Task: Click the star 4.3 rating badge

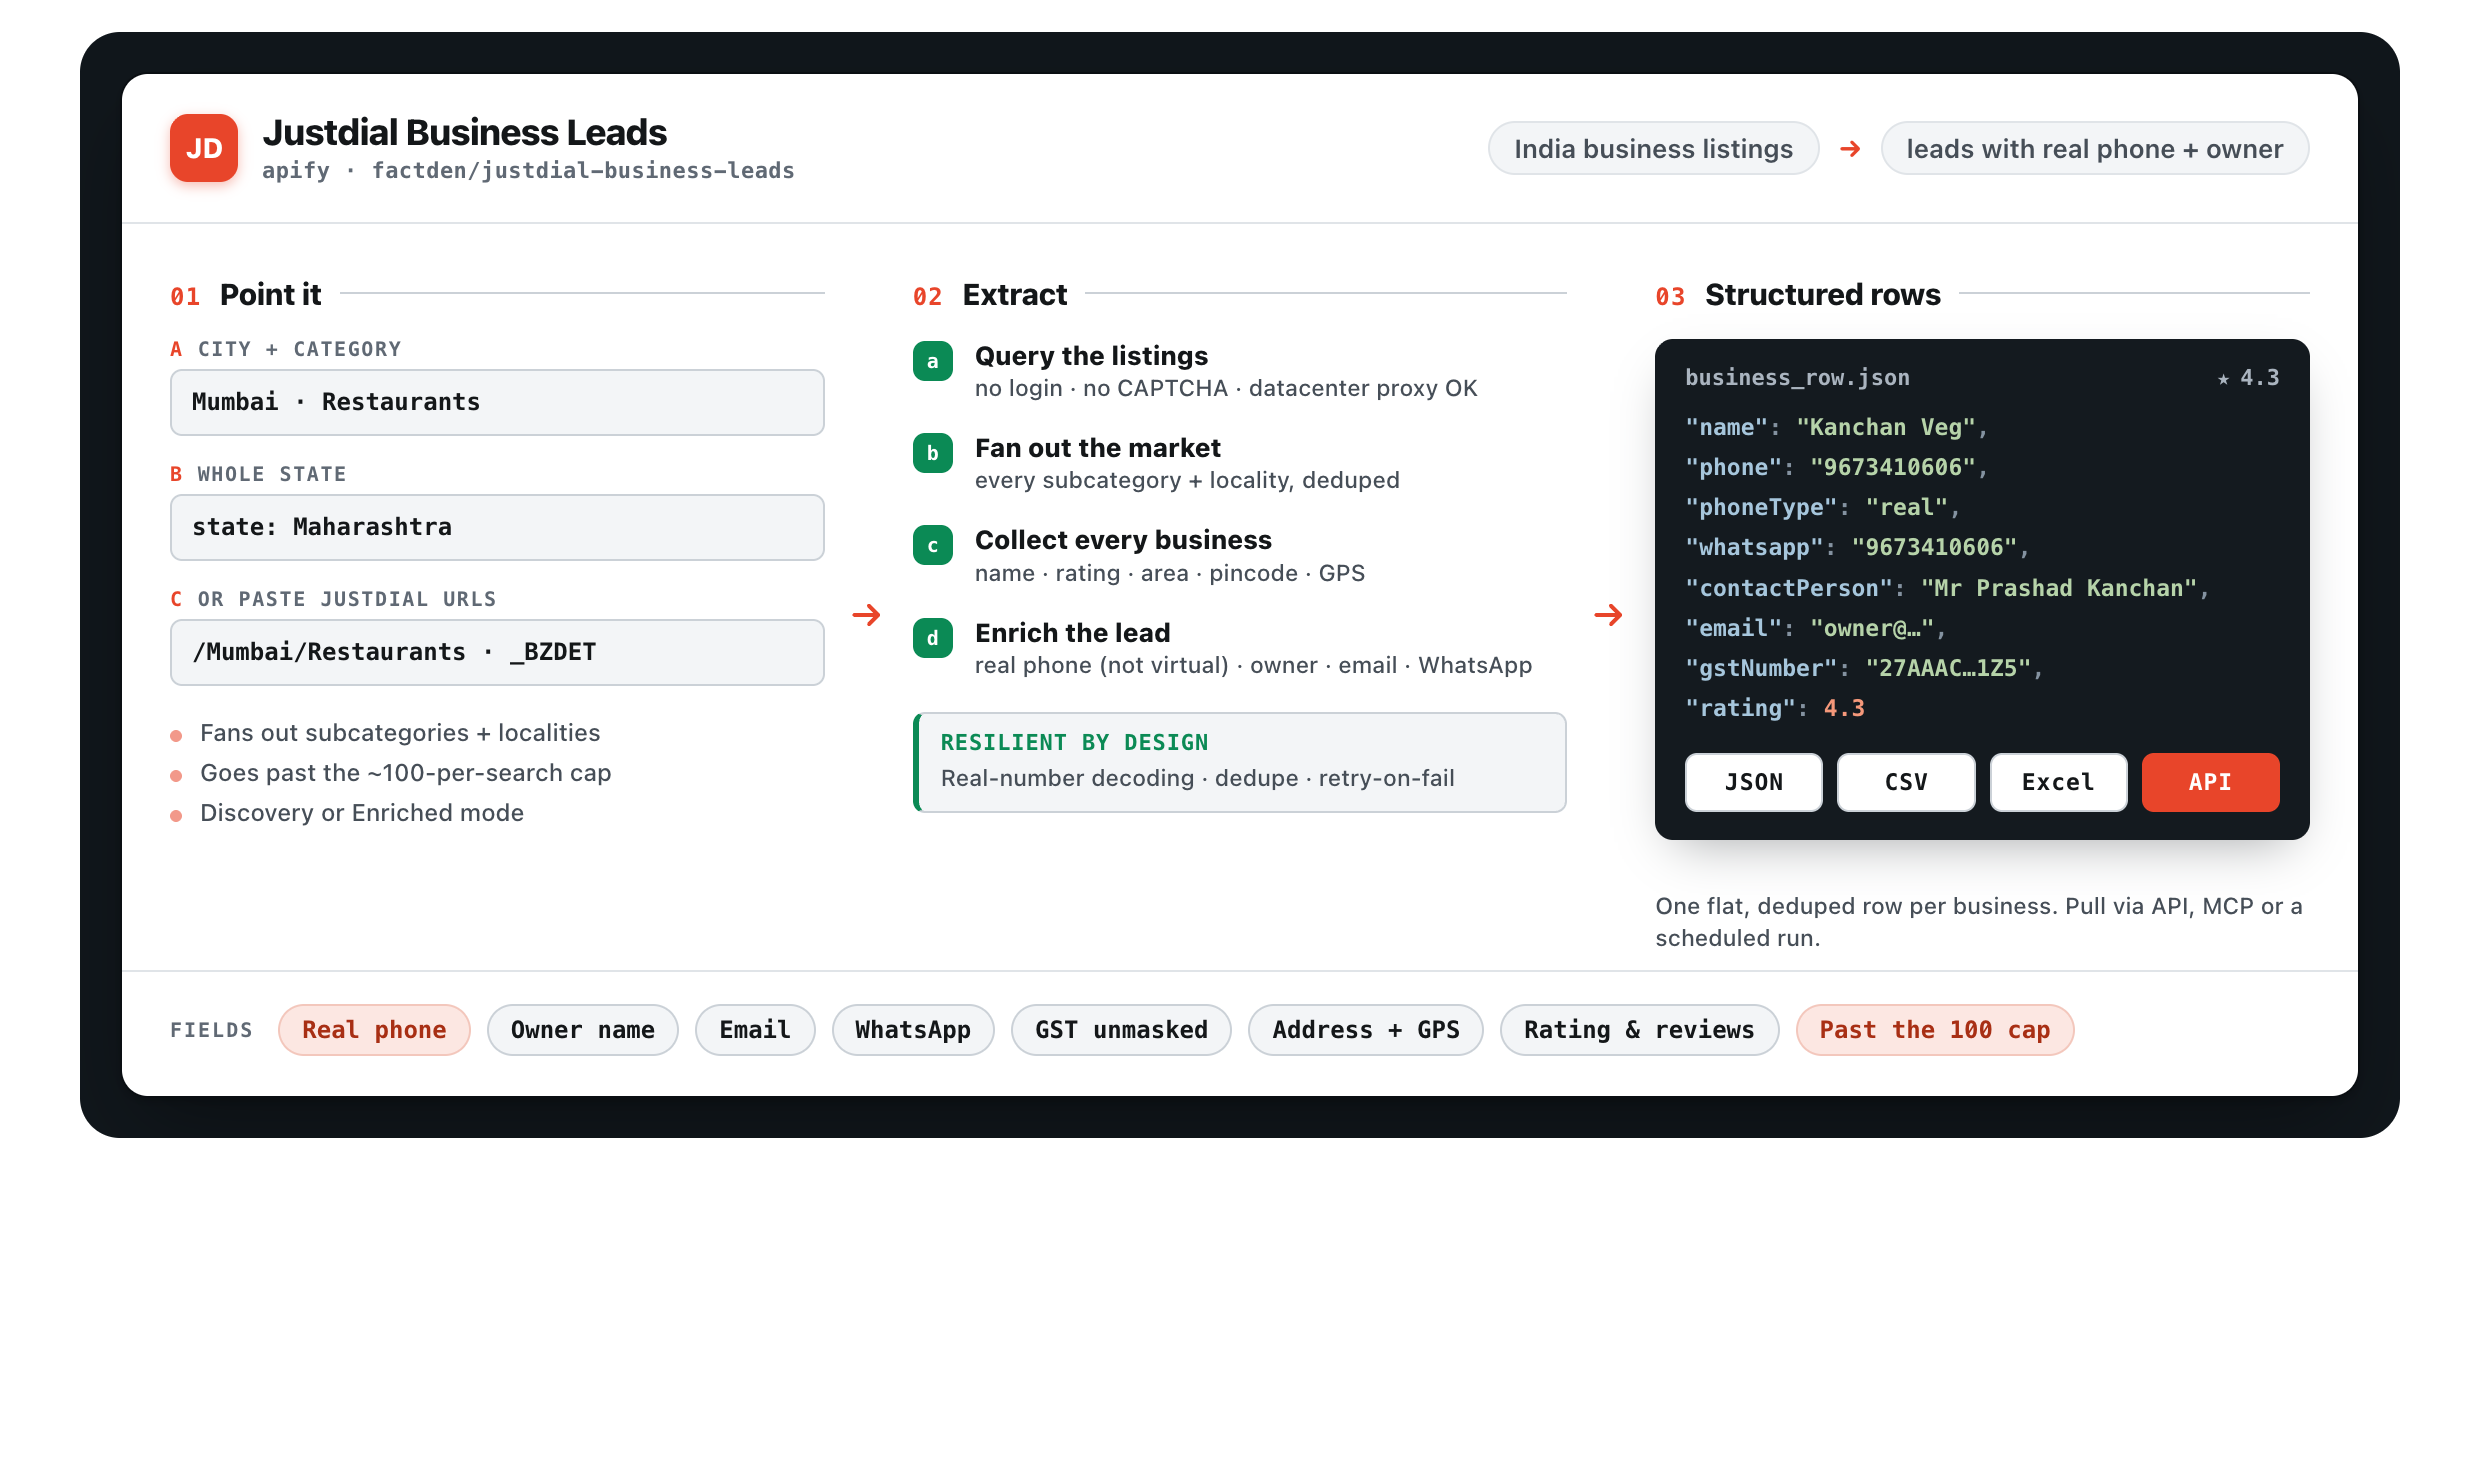Action: pos(2248,378)
